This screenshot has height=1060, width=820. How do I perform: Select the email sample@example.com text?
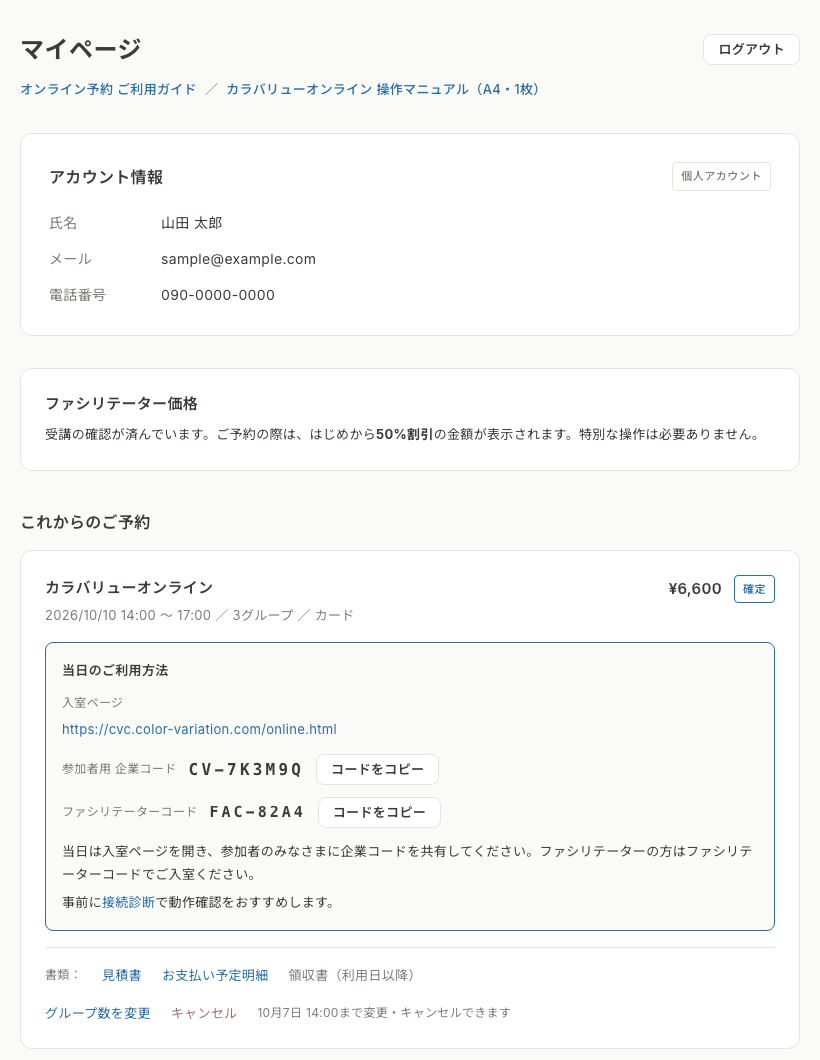(238, 259)
